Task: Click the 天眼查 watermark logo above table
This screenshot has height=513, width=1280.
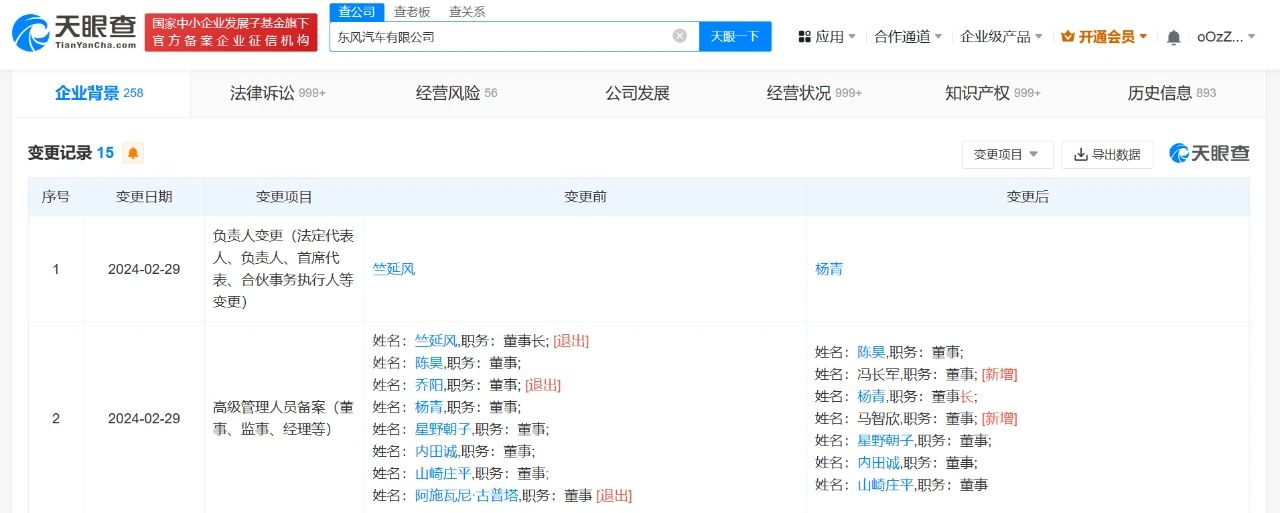Action: (x=1209, y=153)
